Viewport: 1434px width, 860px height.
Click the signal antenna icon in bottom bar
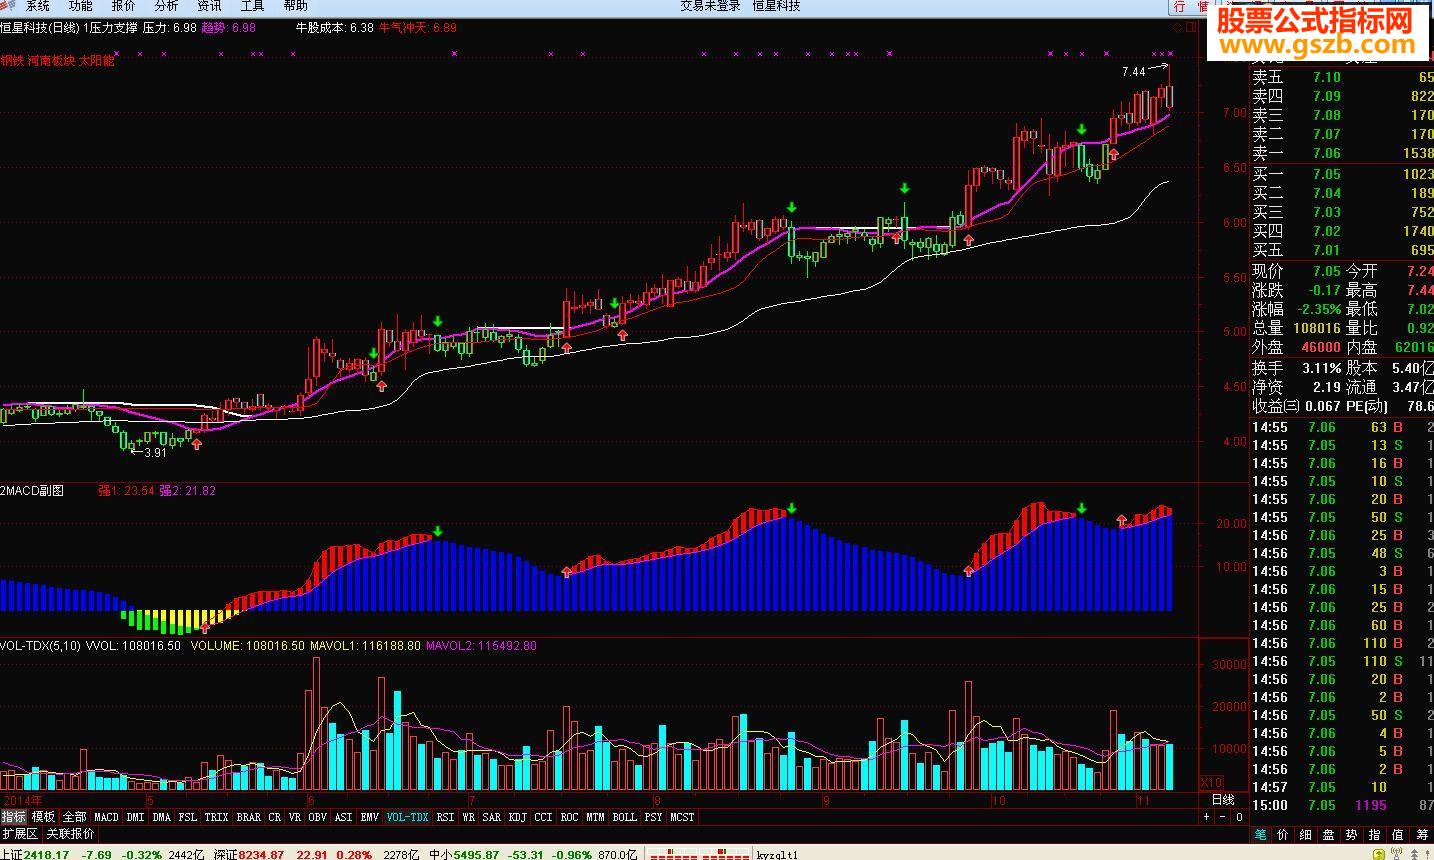coord(1396,853)
